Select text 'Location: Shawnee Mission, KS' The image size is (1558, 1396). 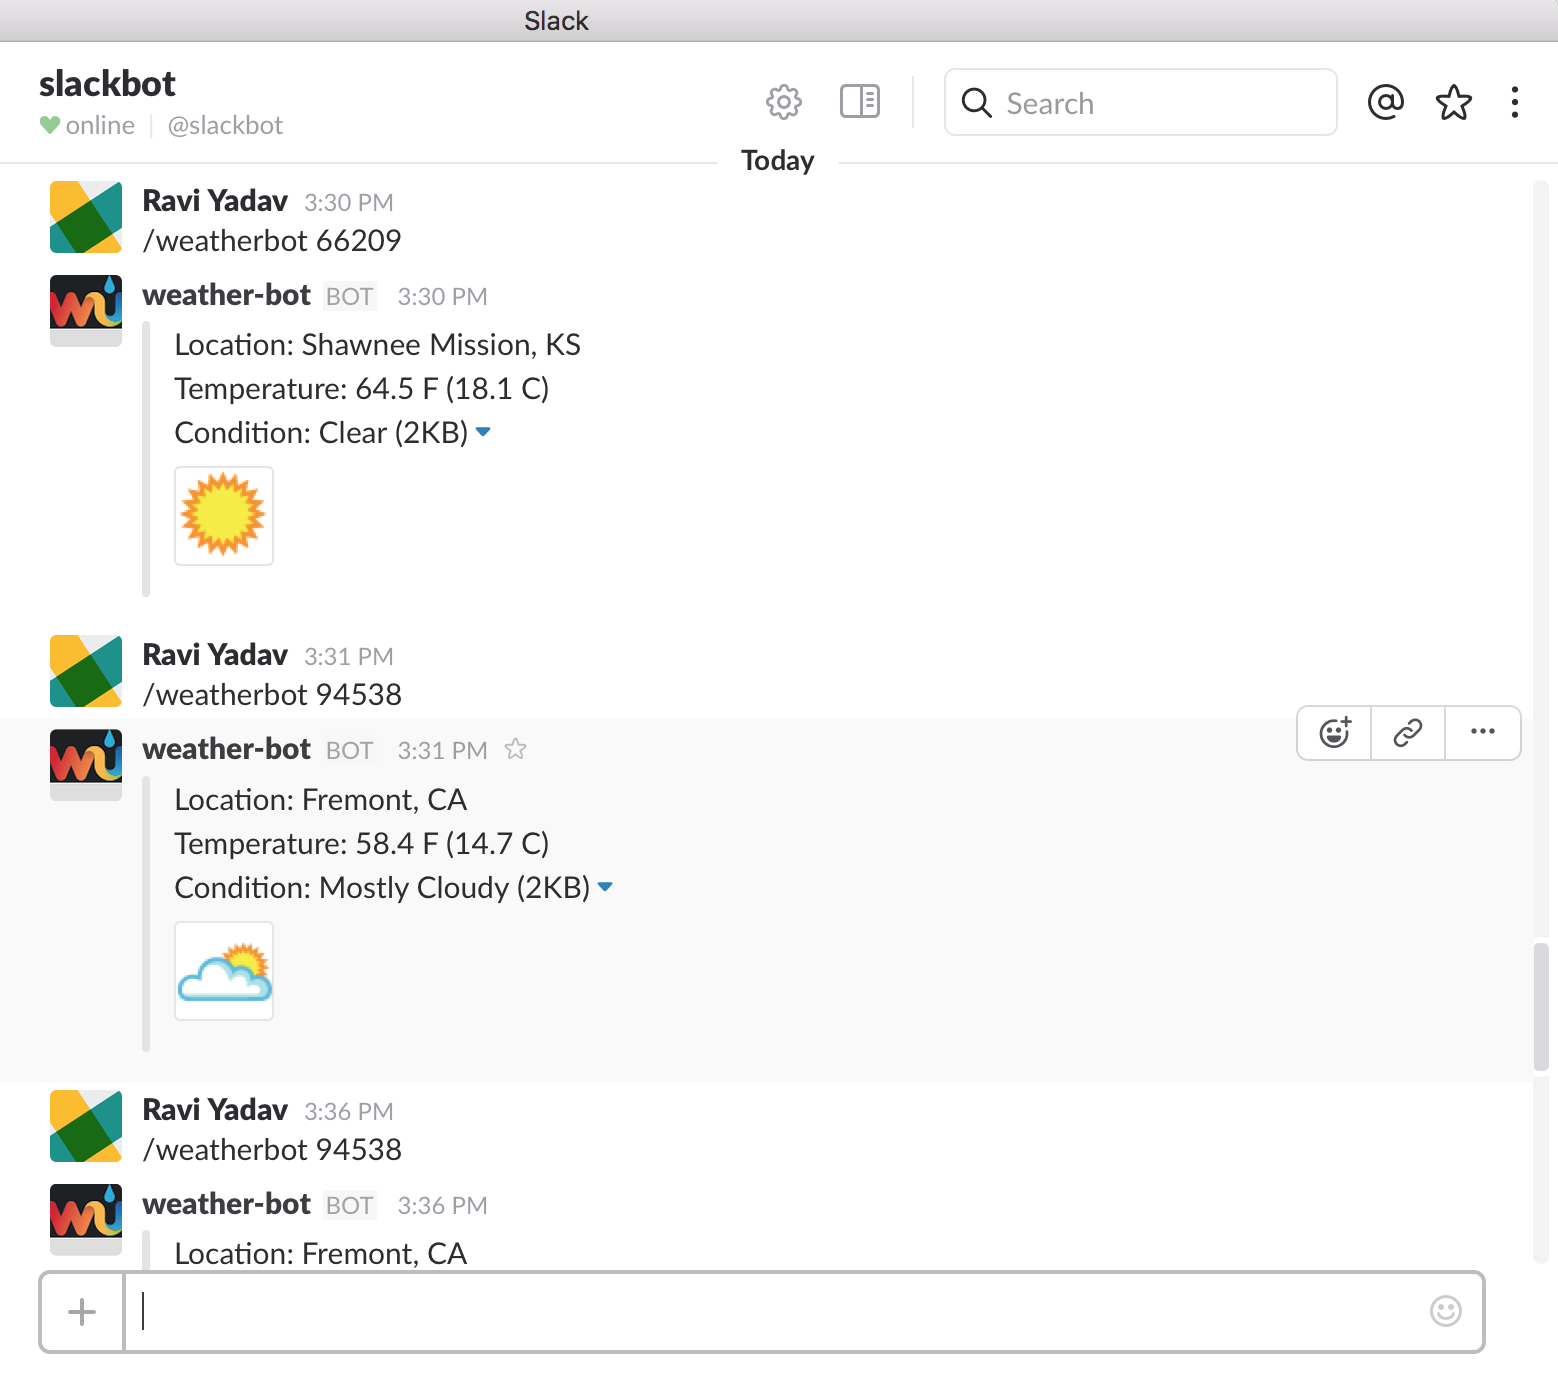pos(377,345)
